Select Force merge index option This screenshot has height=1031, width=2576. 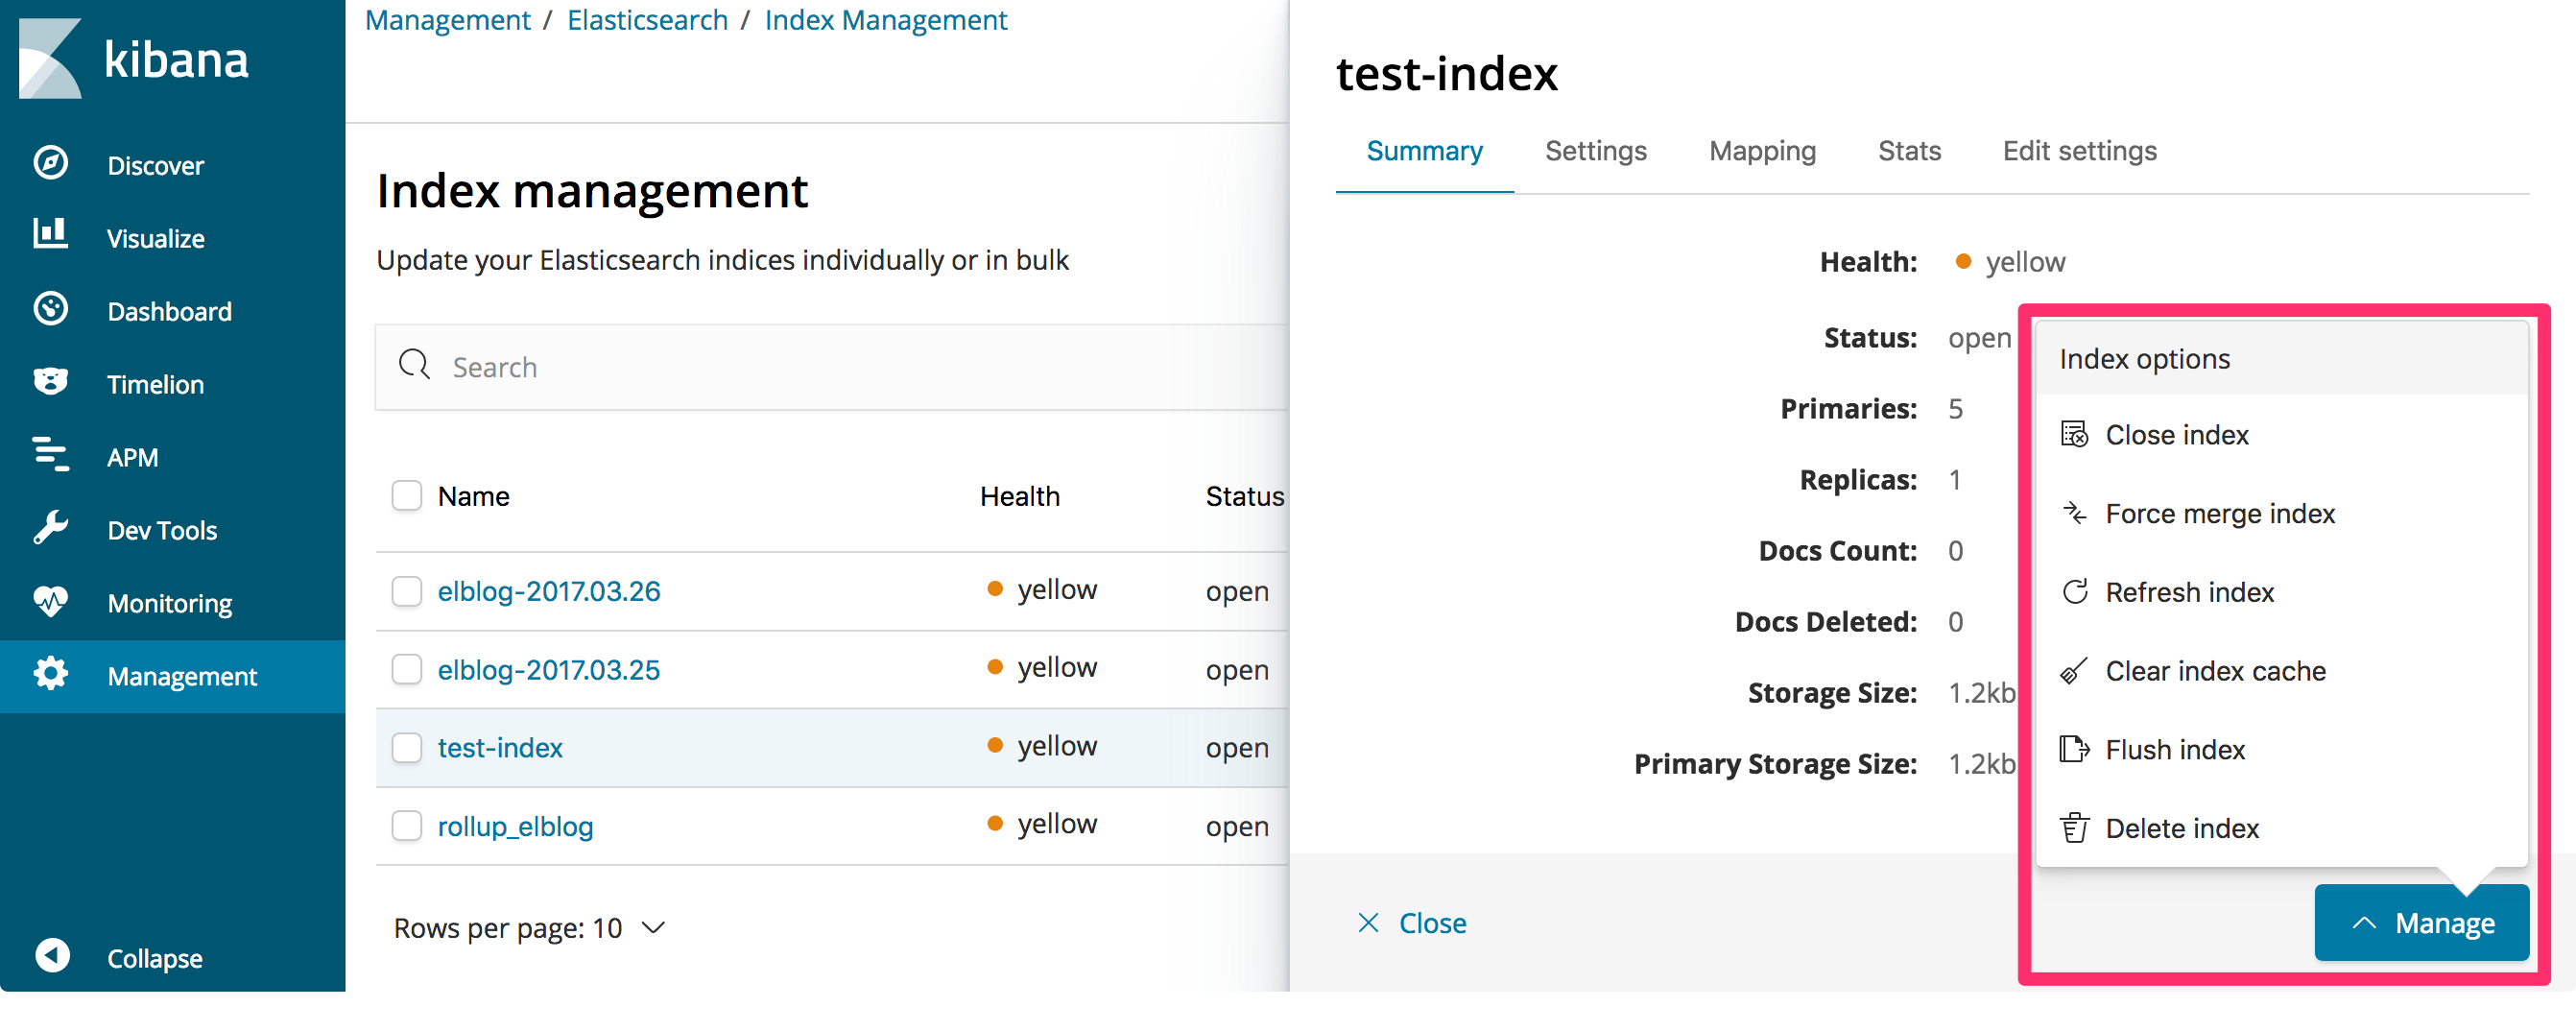pyautogui.click(x=2282, y=513)
